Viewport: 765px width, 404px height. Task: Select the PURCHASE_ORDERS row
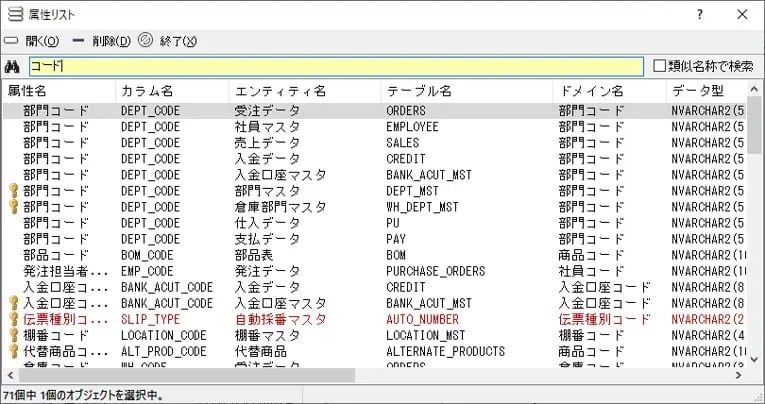pos(435,271)
